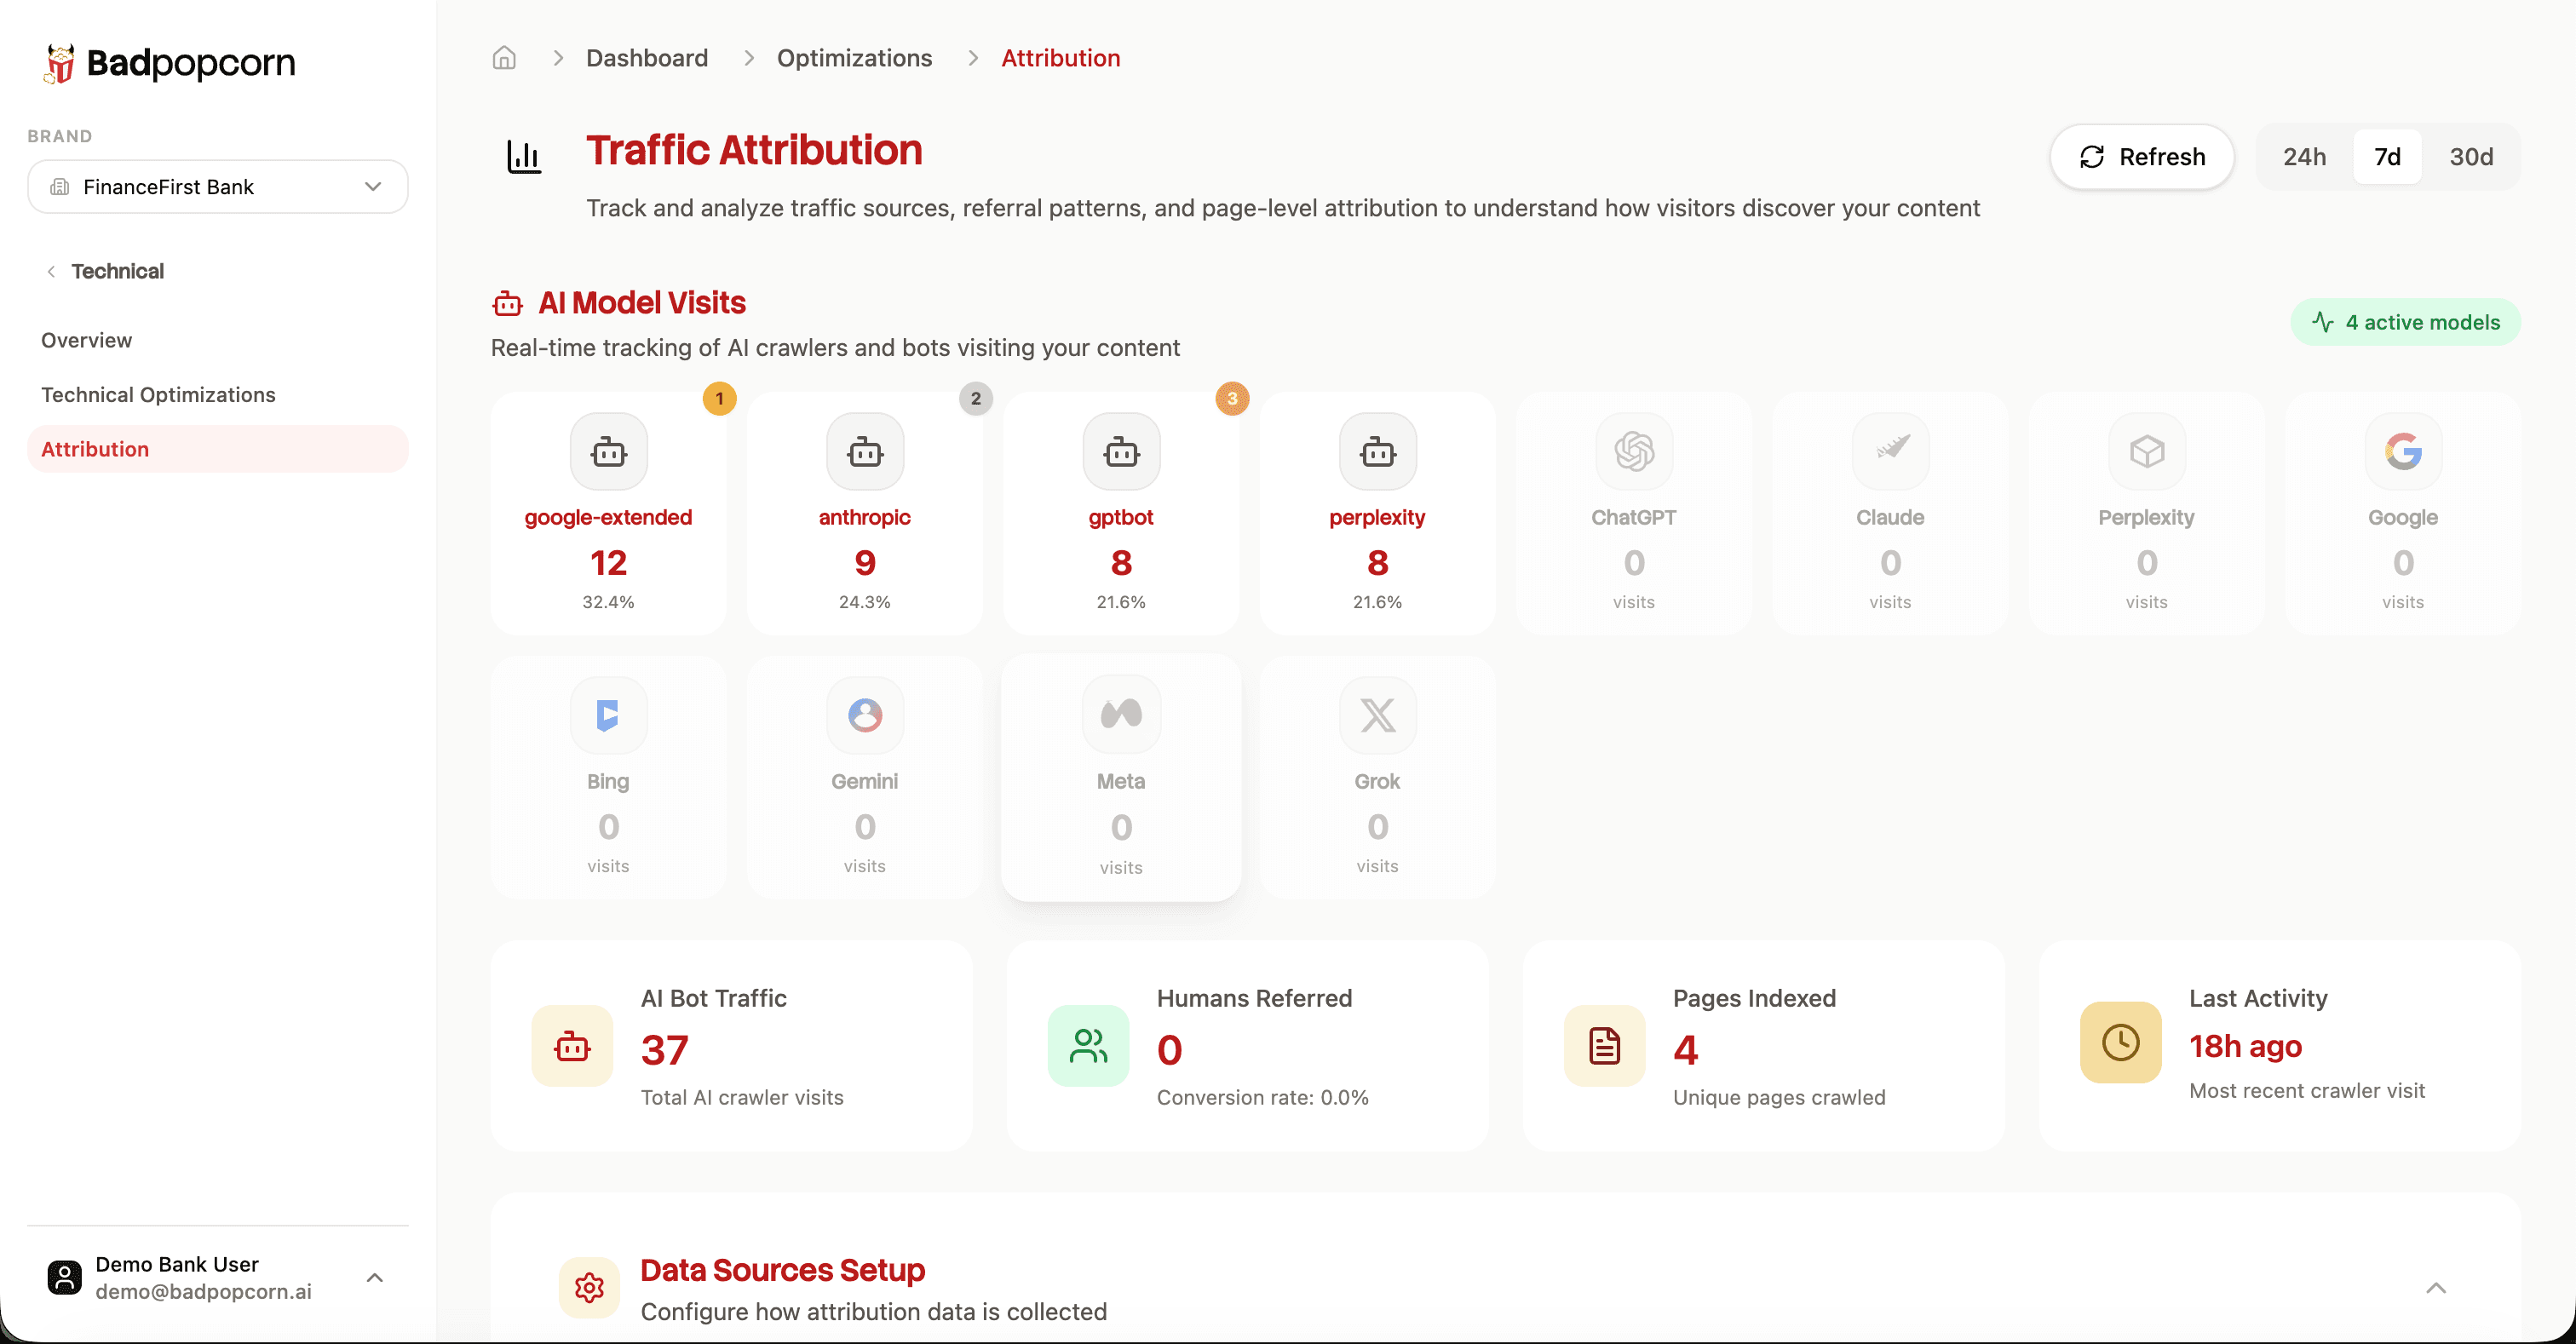The height and width of the screenshot is (1344, 2576).
Task: Click the home icon in breadcrumb
Action: pyautogui.click(x=504, y=58)
